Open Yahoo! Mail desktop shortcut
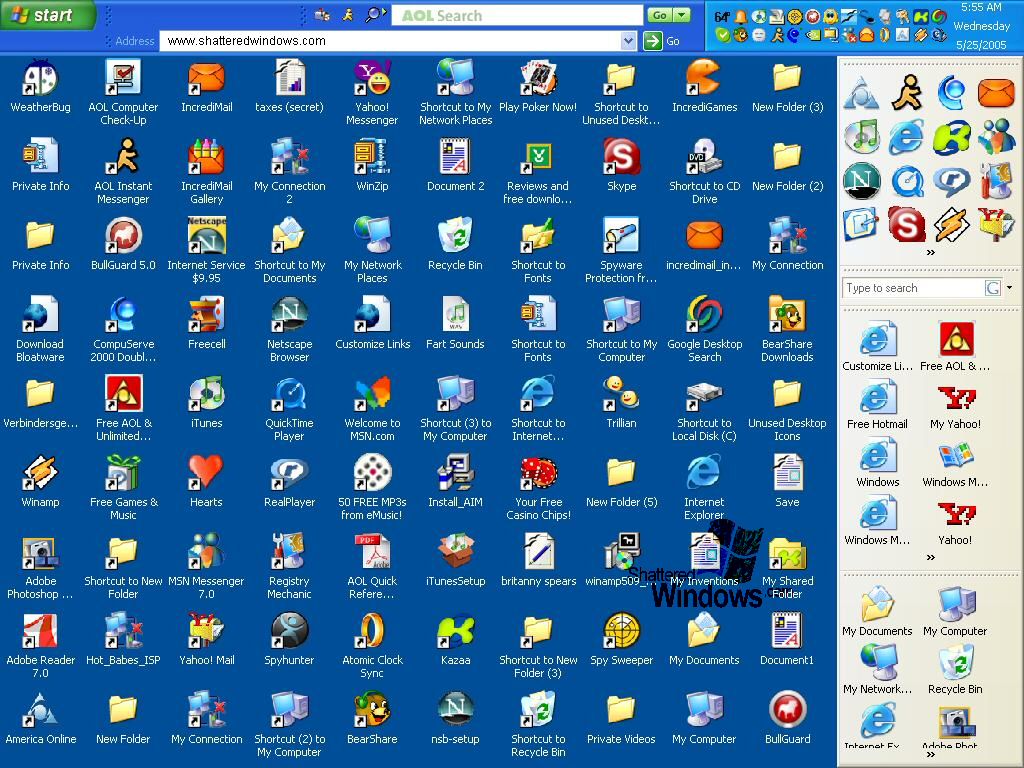This screenshot has width=1024, height=768. (206, 639)
